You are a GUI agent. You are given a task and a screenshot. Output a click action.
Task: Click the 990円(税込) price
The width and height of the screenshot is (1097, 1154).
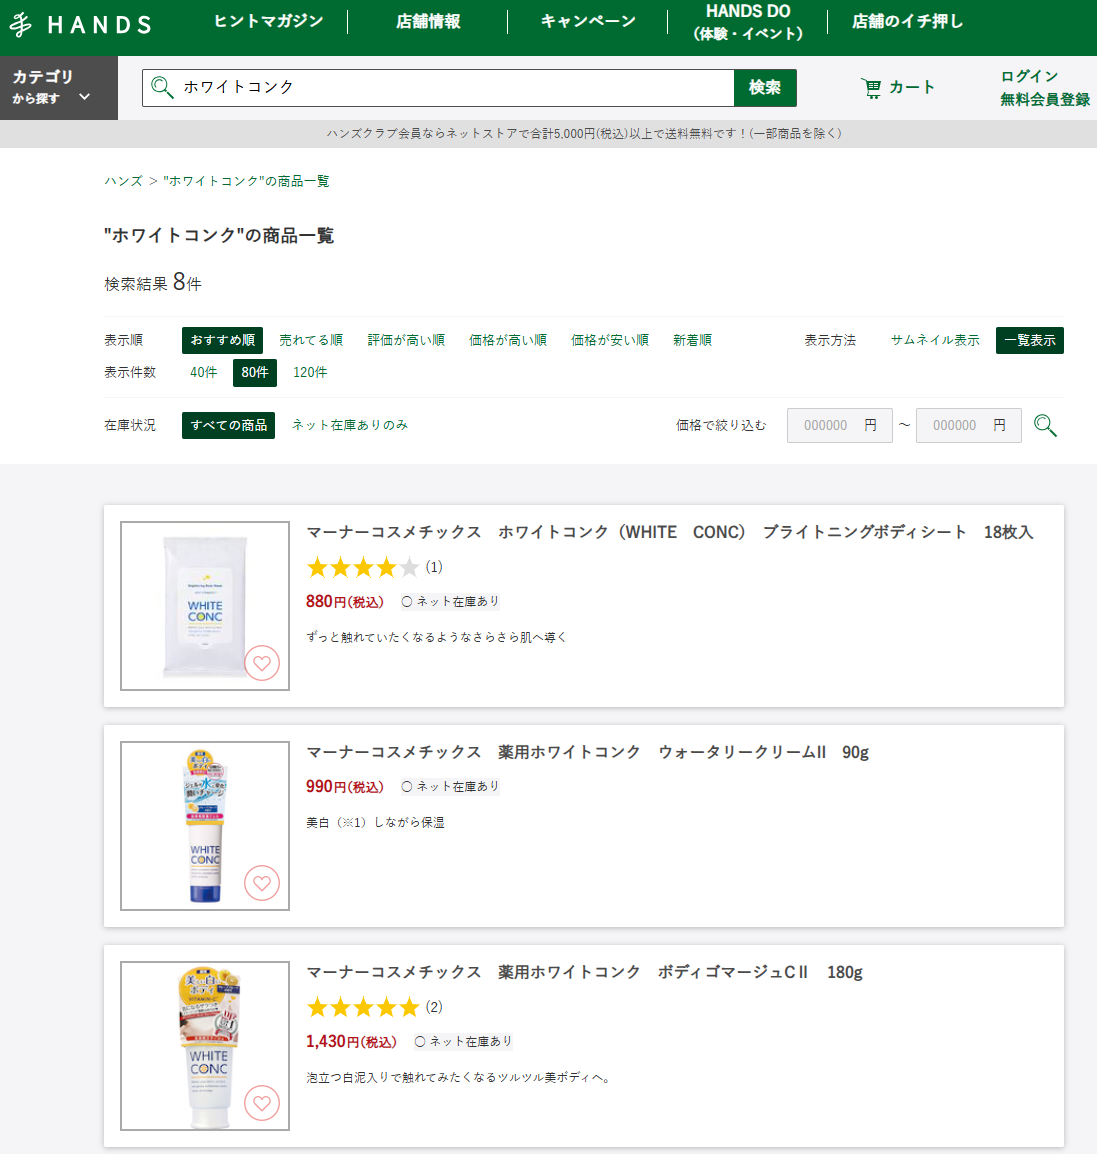pos(344,786)
